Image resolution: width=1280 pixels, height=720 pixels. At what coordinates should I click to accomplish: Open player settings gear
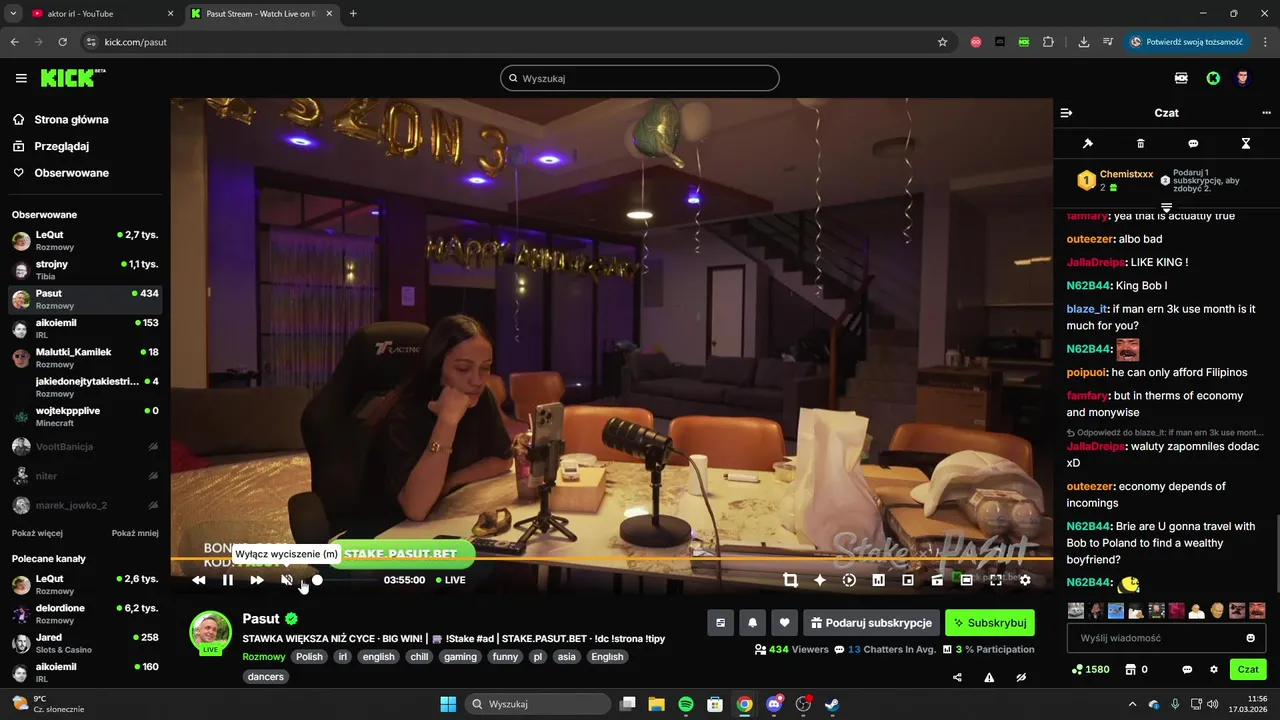coord(1025,580)
